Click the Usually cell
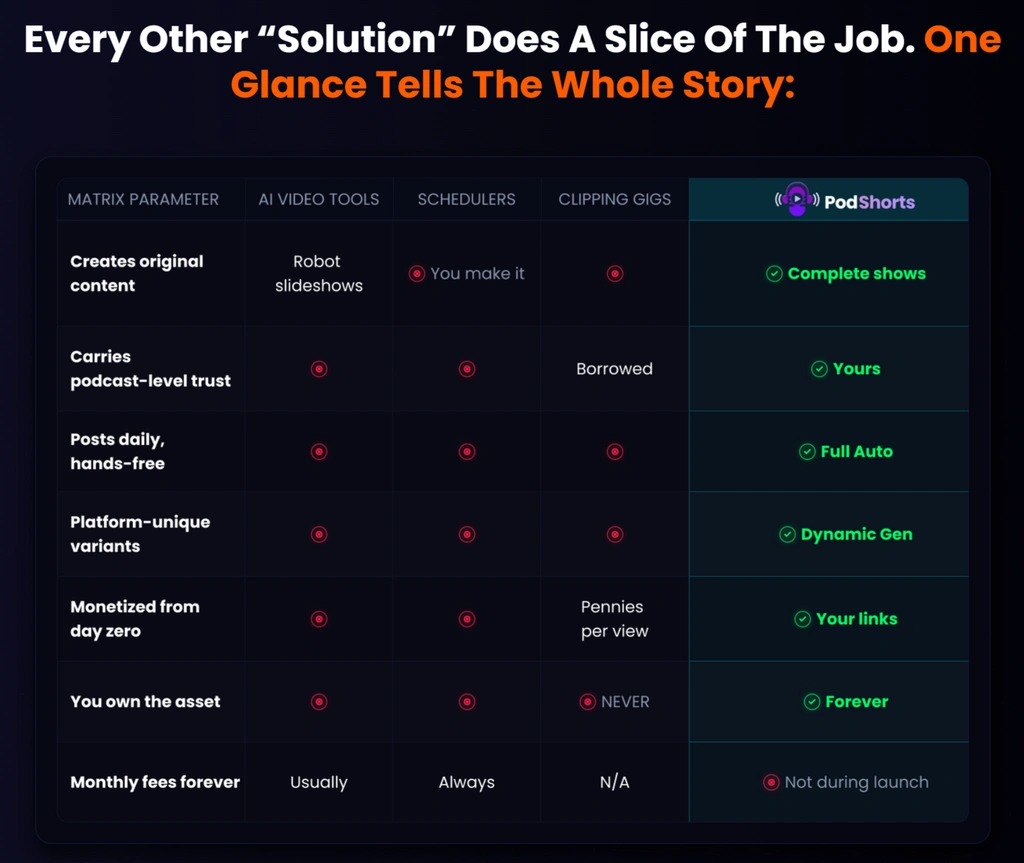This screenshot has height=863, width=1024. (x=319, y=782)
